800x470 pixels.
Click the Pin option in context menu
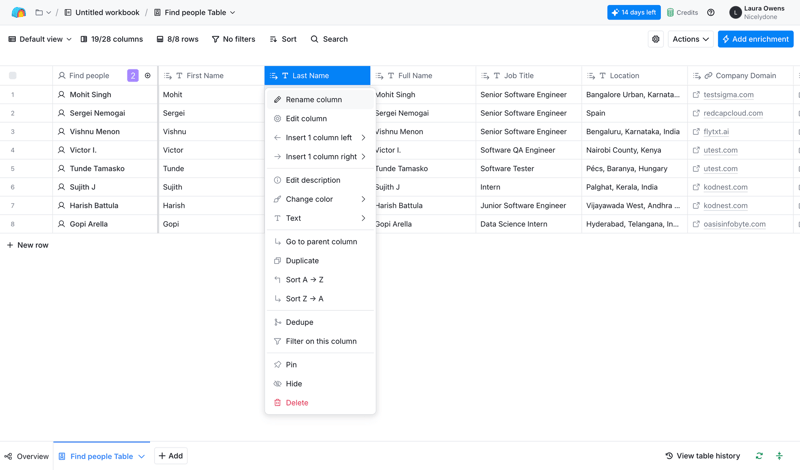(291, 365)
